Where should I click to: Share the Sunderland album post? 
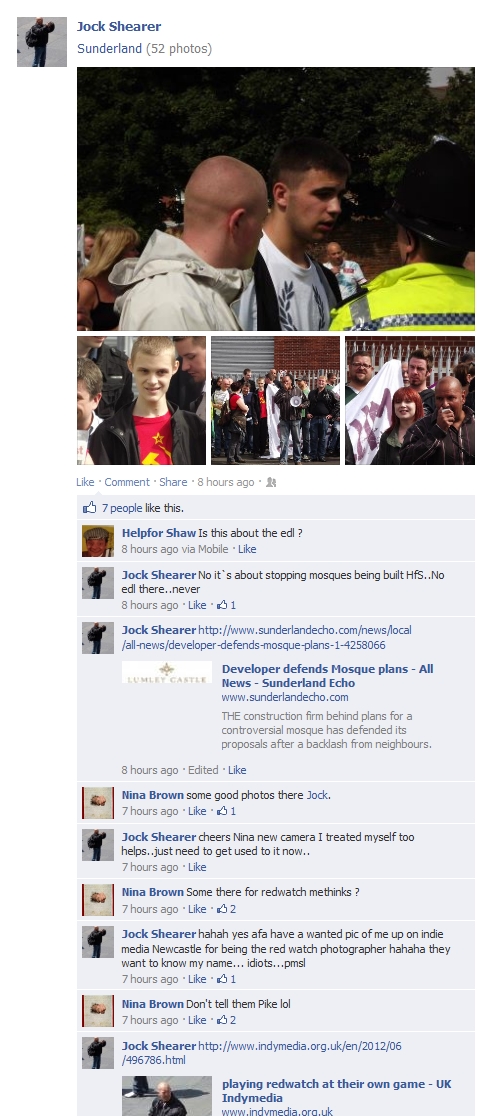click(x=173, y=482)
